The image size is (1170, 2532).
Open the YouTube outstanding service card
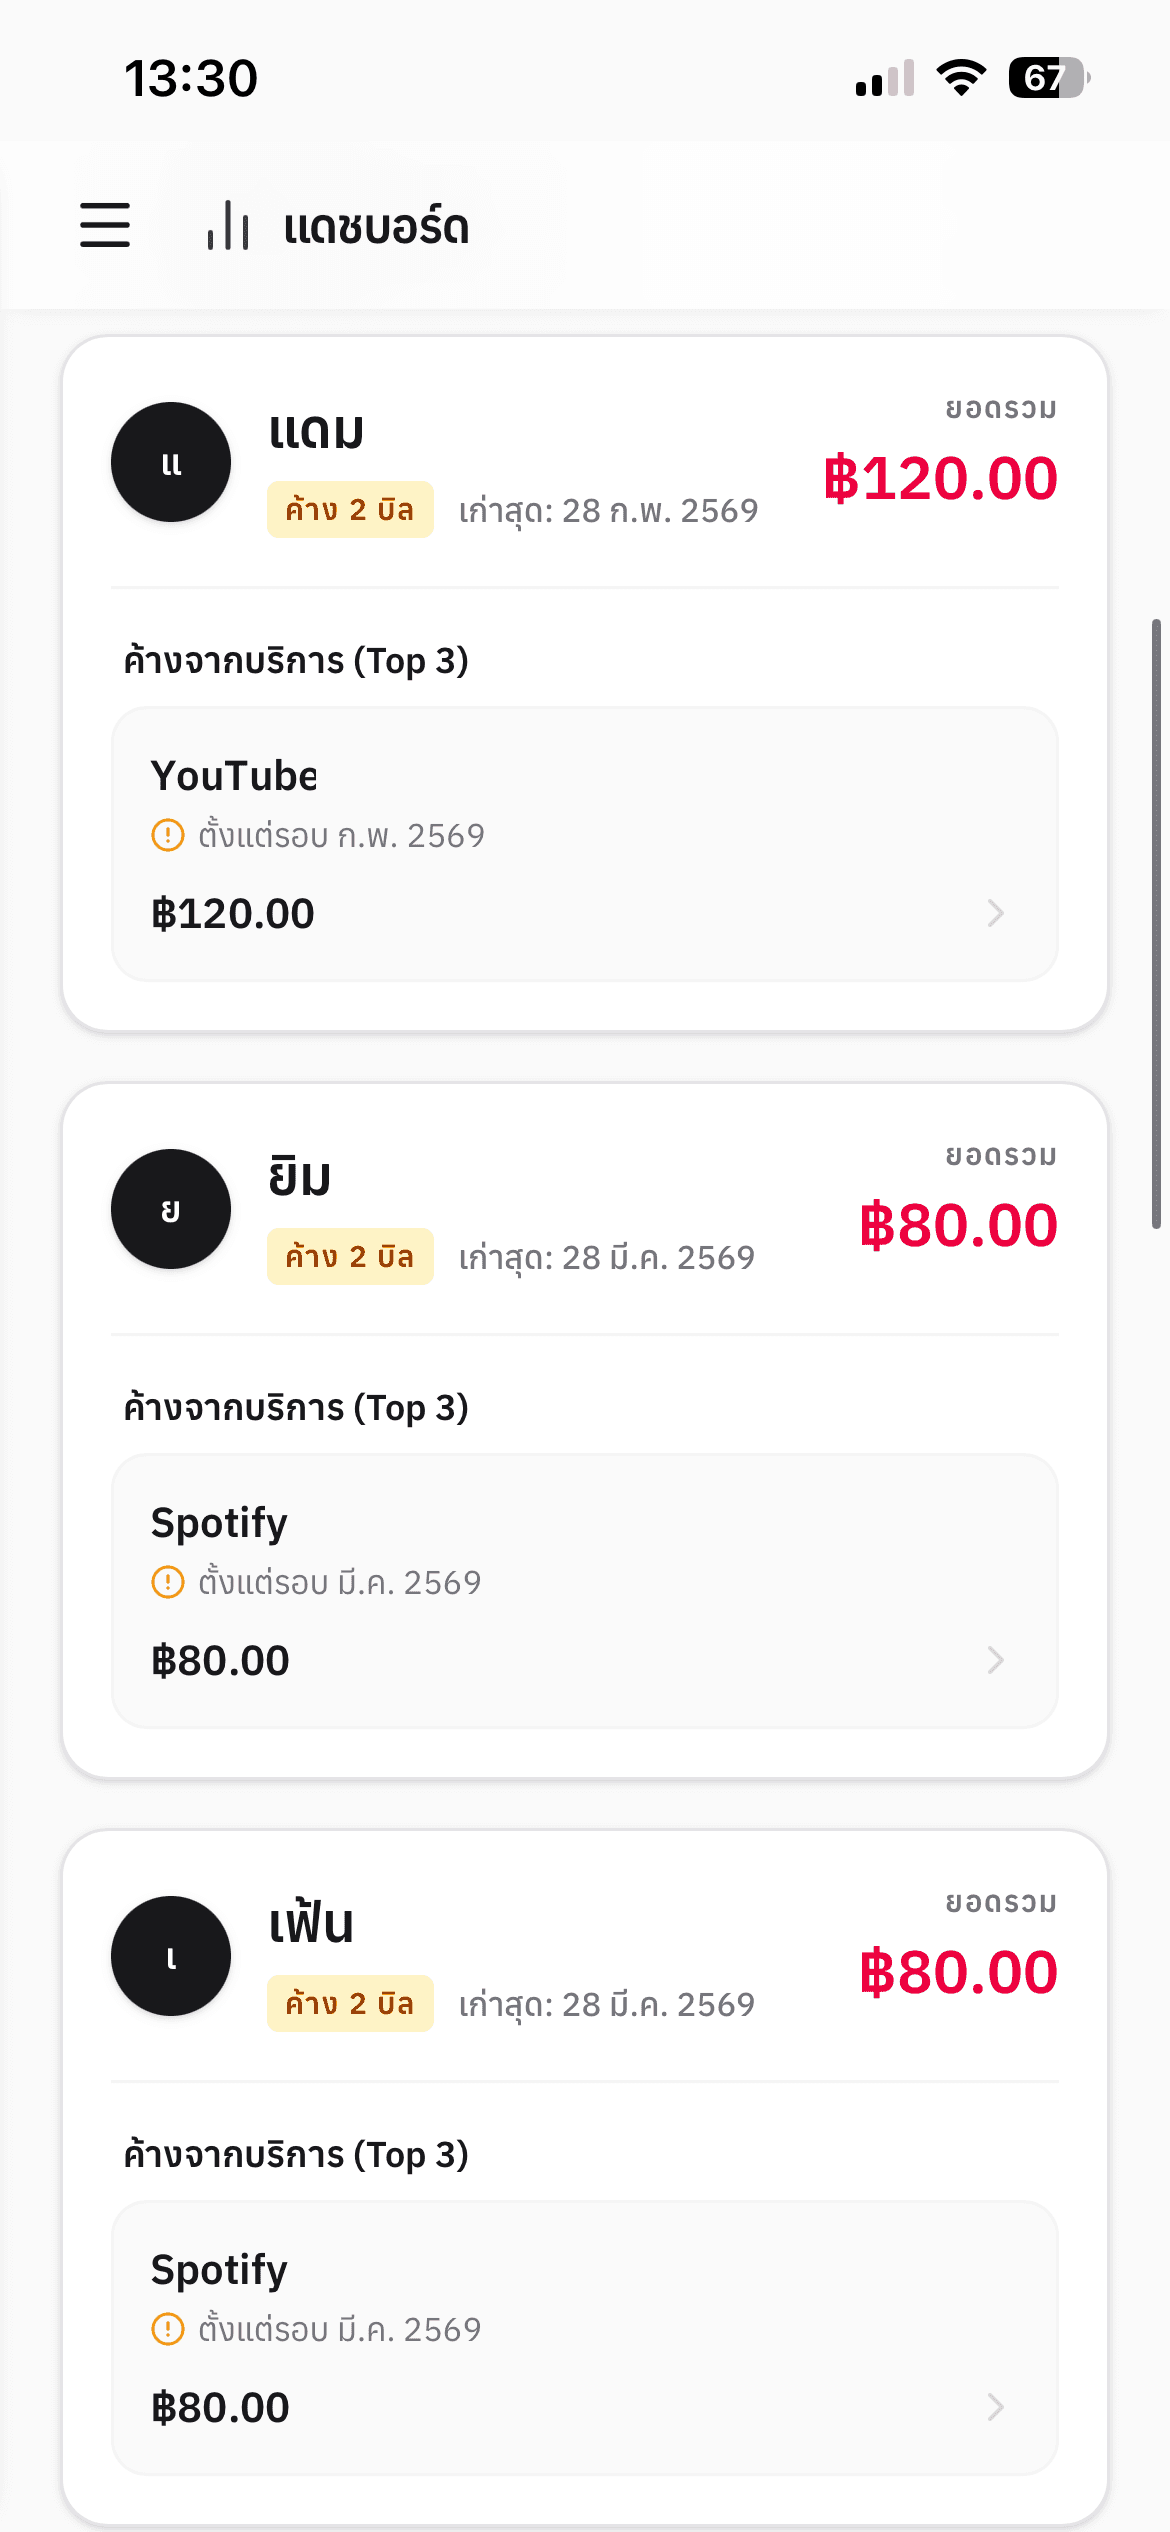point(584,844)
